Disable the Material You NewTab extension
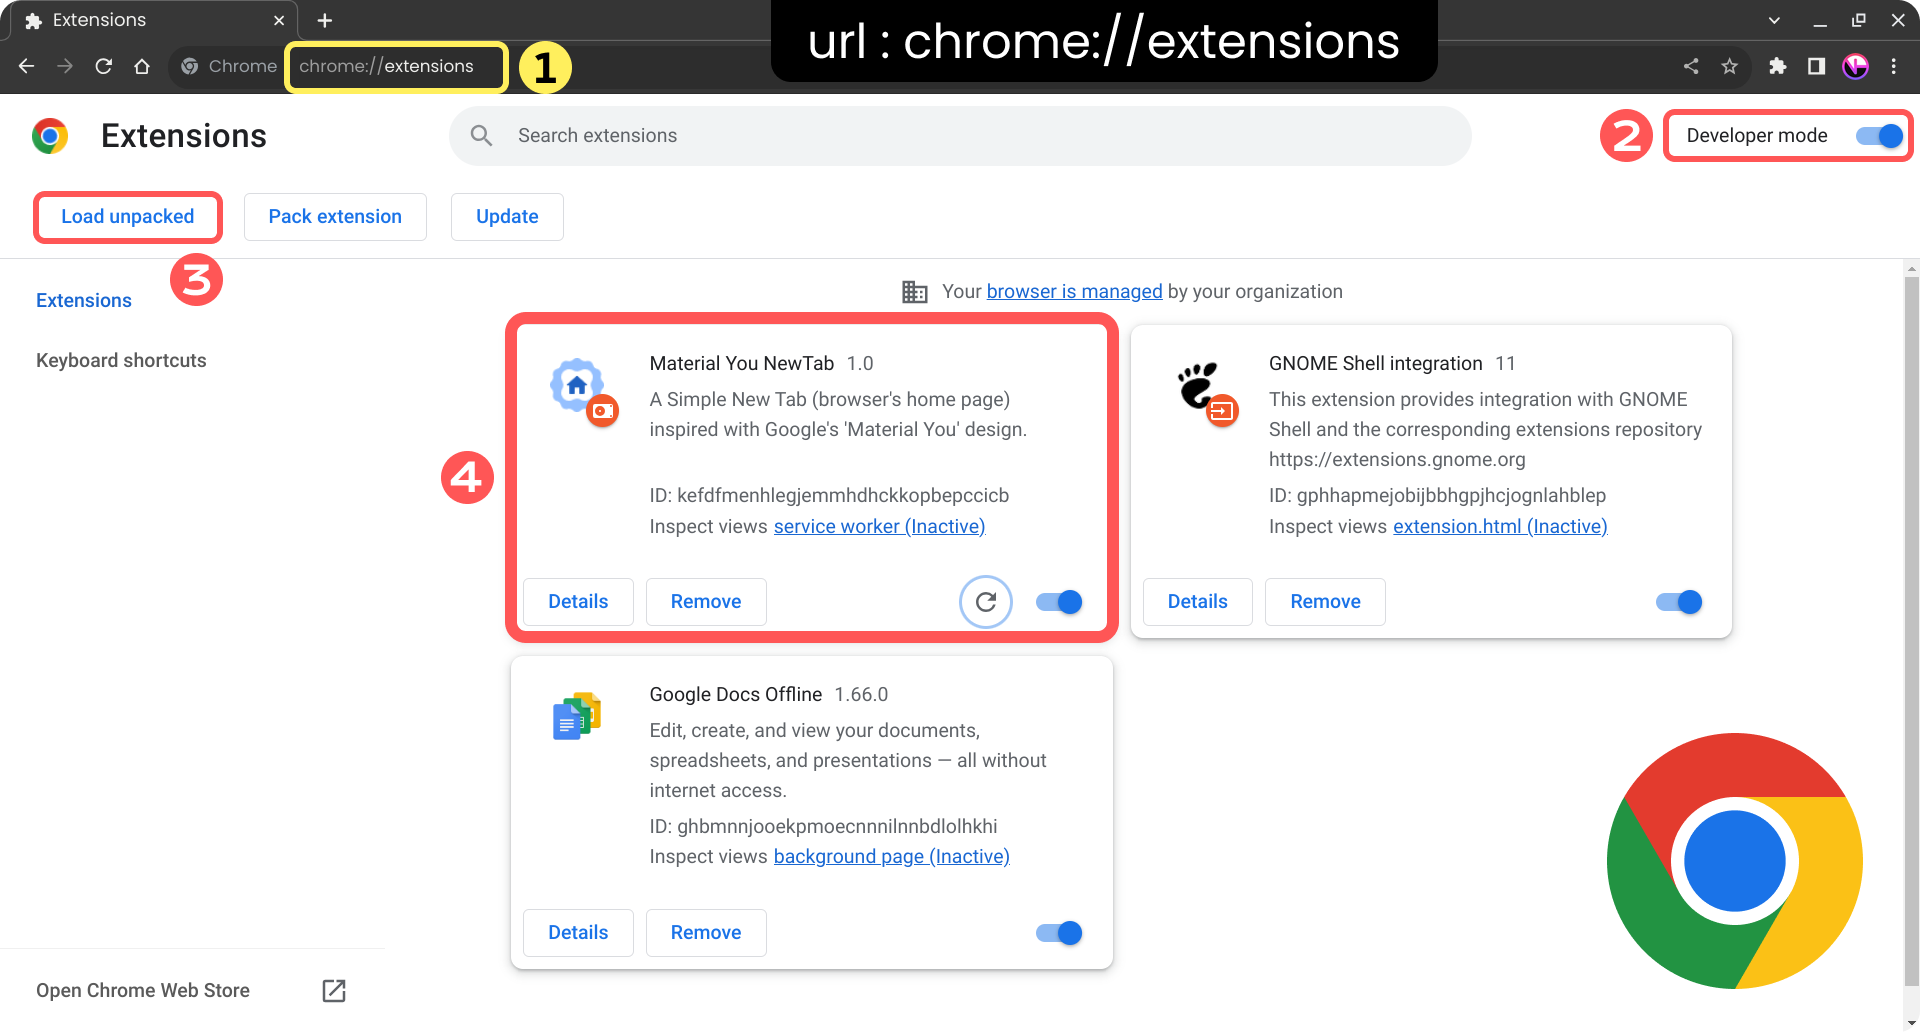This screenshot has width=1920, height=1032. [x=1059, y=602]
